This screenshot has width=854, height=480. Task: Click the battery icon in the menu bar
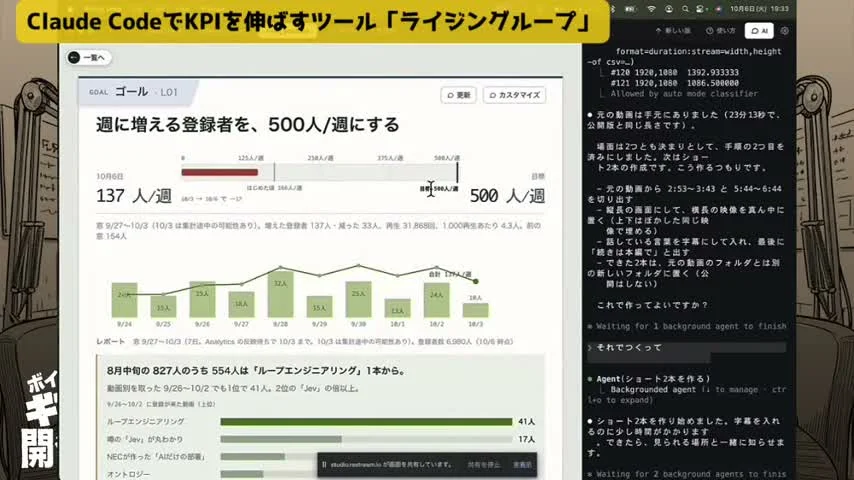[630, 9]
